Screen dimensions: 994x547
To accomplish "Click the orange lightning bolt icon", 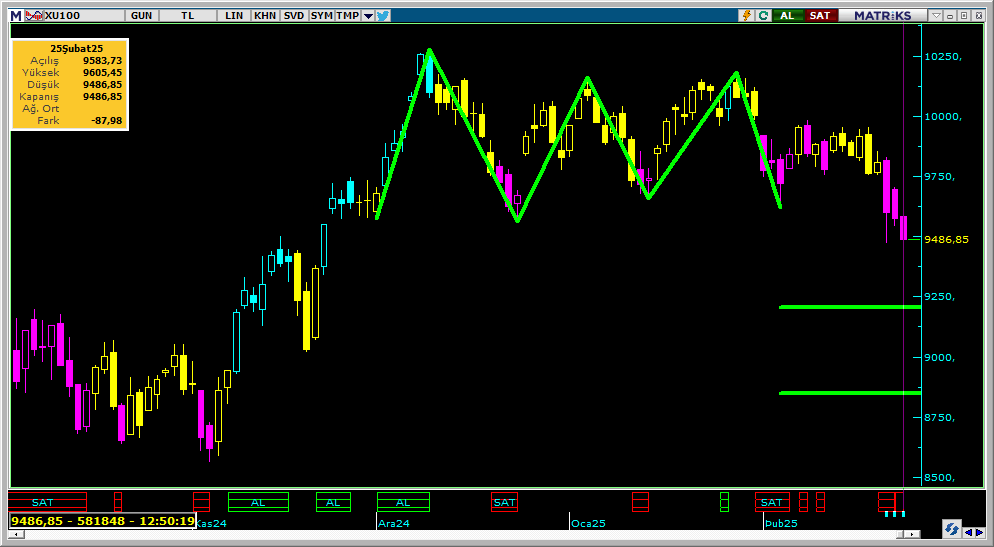I will tap(747, 15).
